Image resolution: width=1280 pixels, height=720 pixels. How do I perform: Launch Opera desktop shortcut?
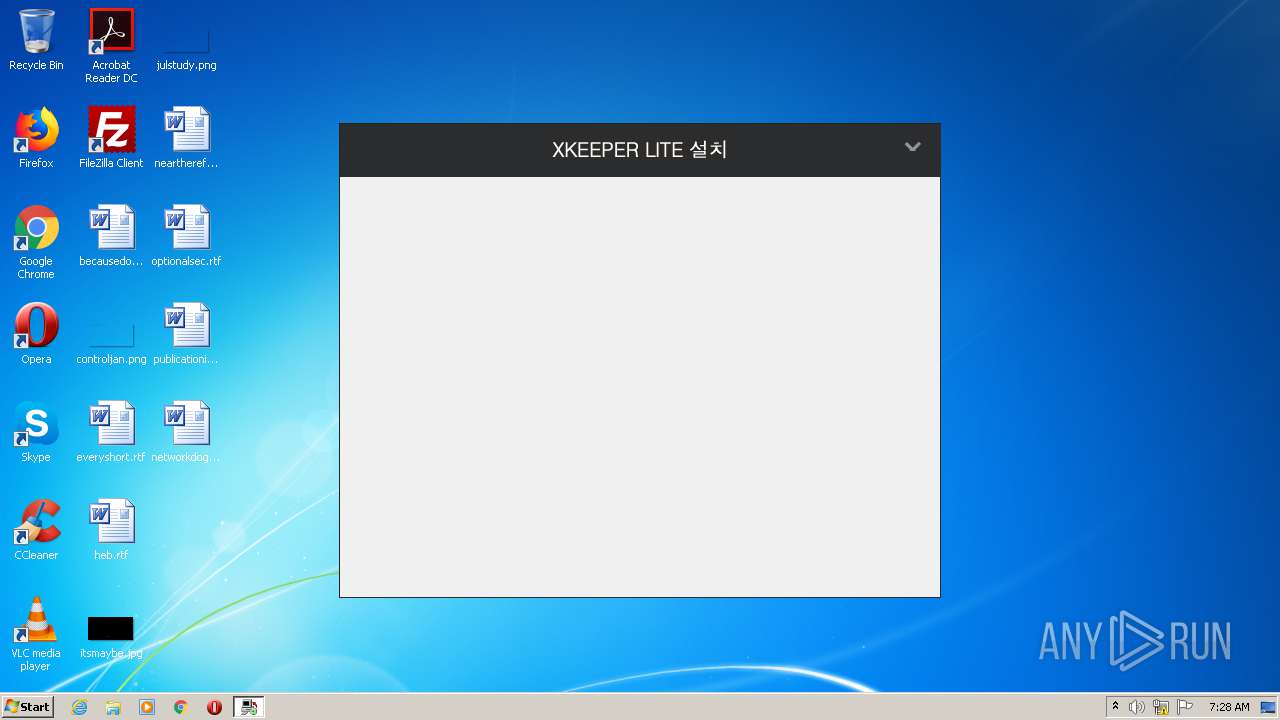click(x=36, y=334)
